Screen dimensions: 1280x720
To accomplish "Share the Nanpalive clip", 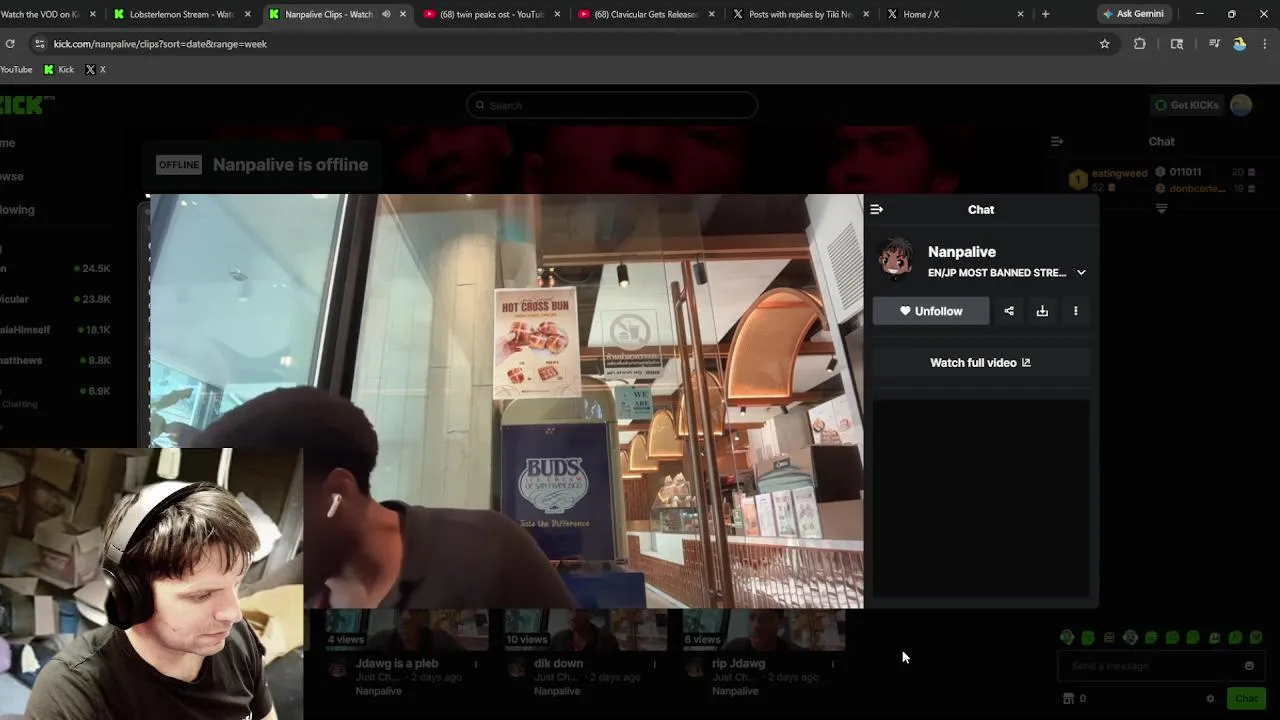I will [1009, 311].
